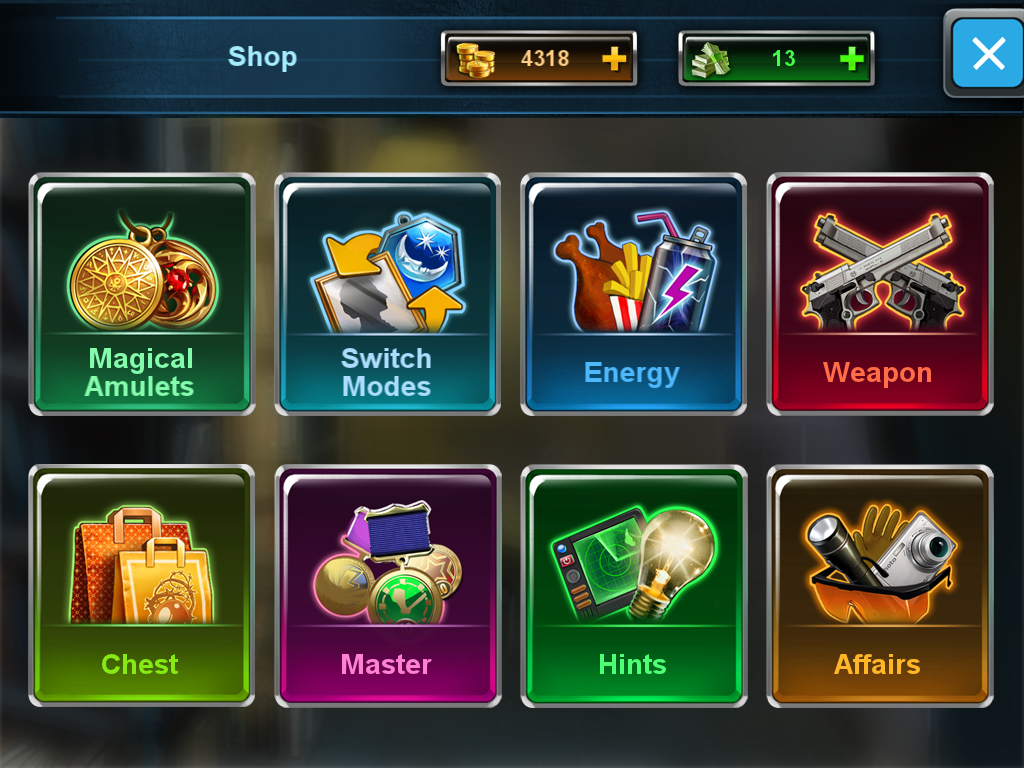The image size is (1024, 768).
Task: Open the Chest shopping bags icon
Action: click(x=143, y=566)
